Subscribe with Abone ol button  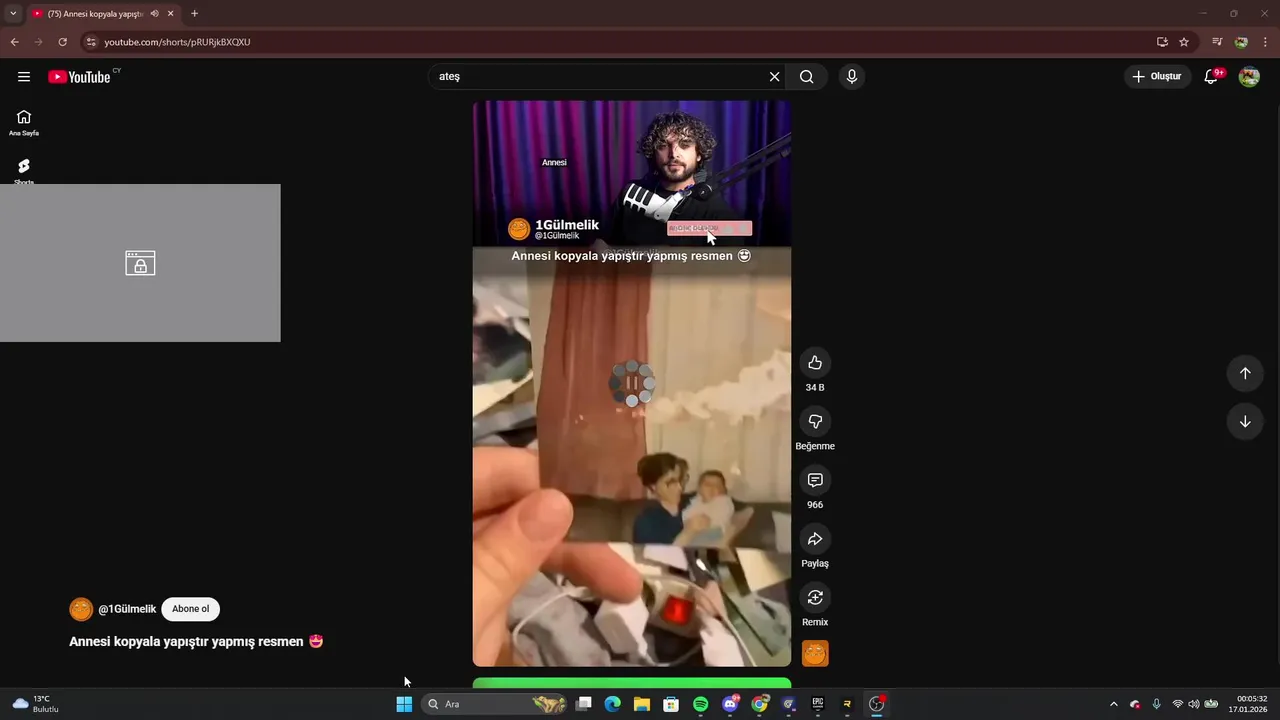(x=191, y=609)
